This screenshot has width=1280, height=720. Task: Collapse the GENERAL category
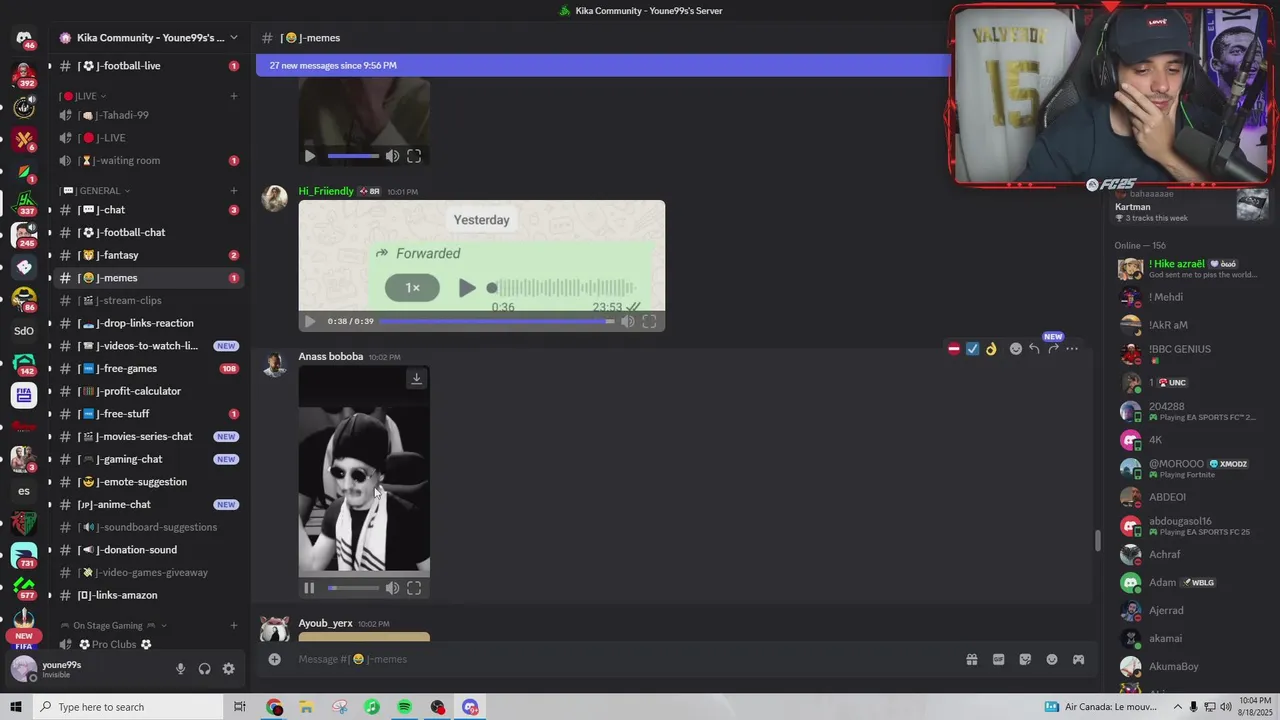96,190
